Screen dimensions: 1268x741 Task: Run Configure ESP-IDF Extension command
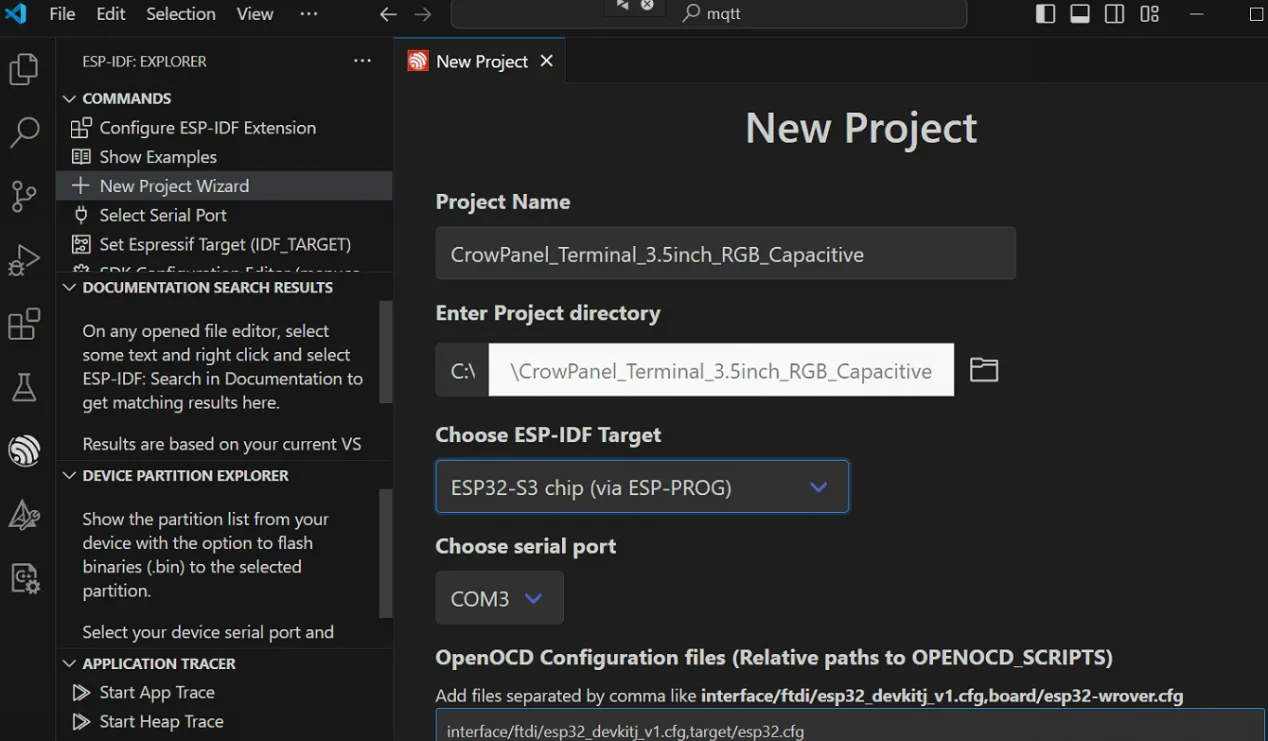207,127
